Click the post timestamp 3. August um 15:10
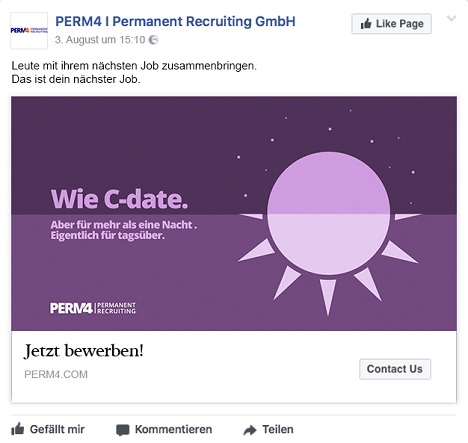This screenshot has width=468, height=443. click(x=100, y=40)
